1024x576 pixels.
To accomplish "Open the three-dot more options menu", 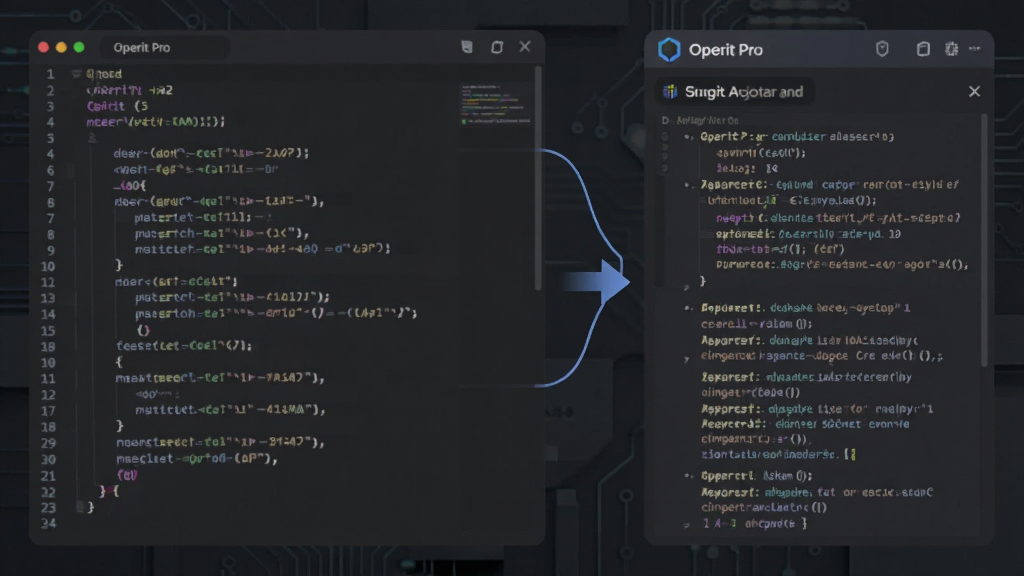I will point(974,49).
